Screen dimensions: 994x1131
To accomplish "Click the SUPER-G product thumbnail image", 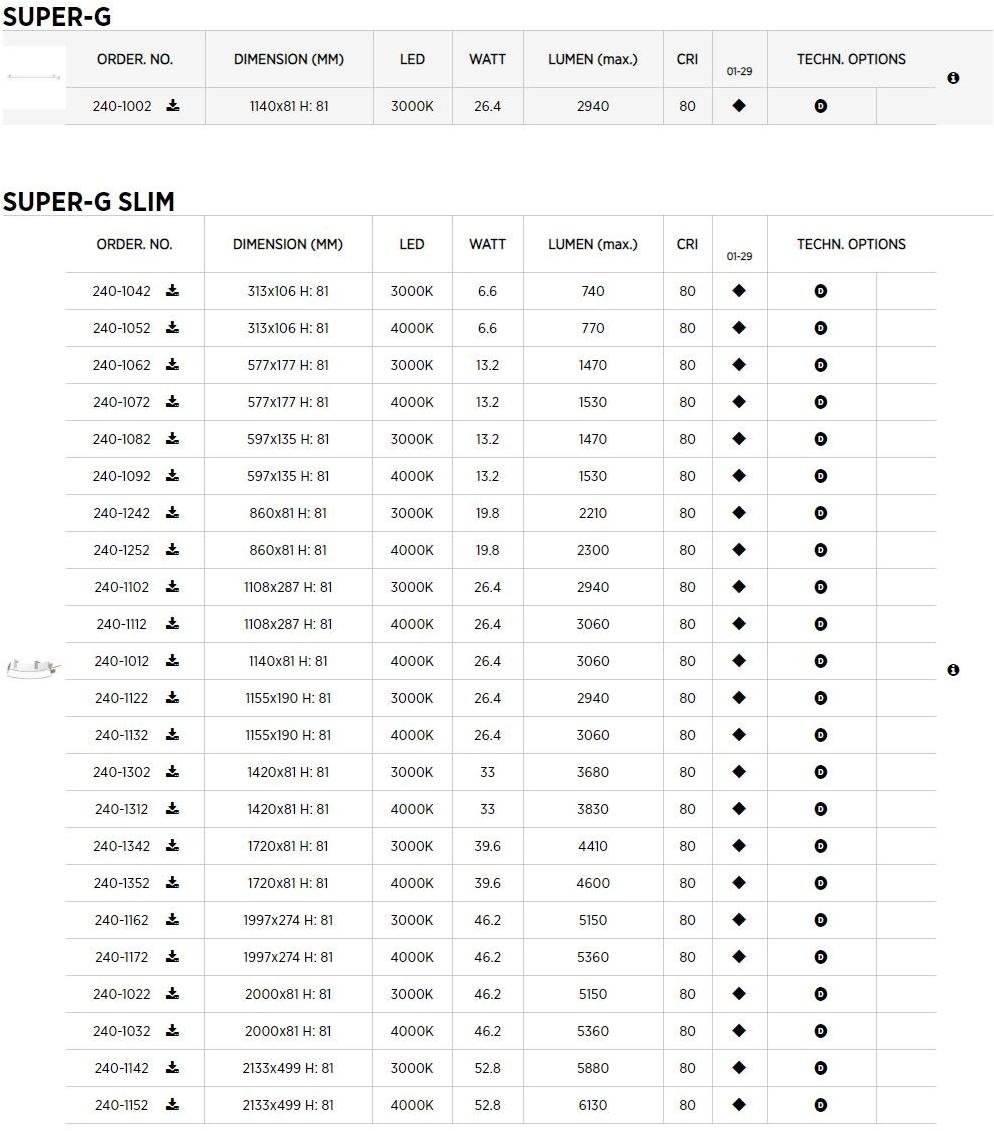I will click(34, 77).
